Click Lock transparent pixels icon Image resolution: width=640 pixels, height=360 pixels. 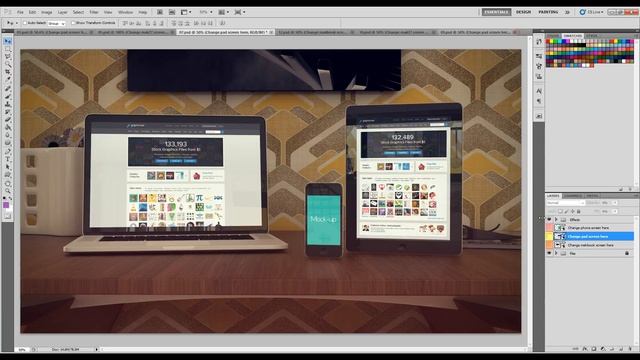tap(560, 211)
